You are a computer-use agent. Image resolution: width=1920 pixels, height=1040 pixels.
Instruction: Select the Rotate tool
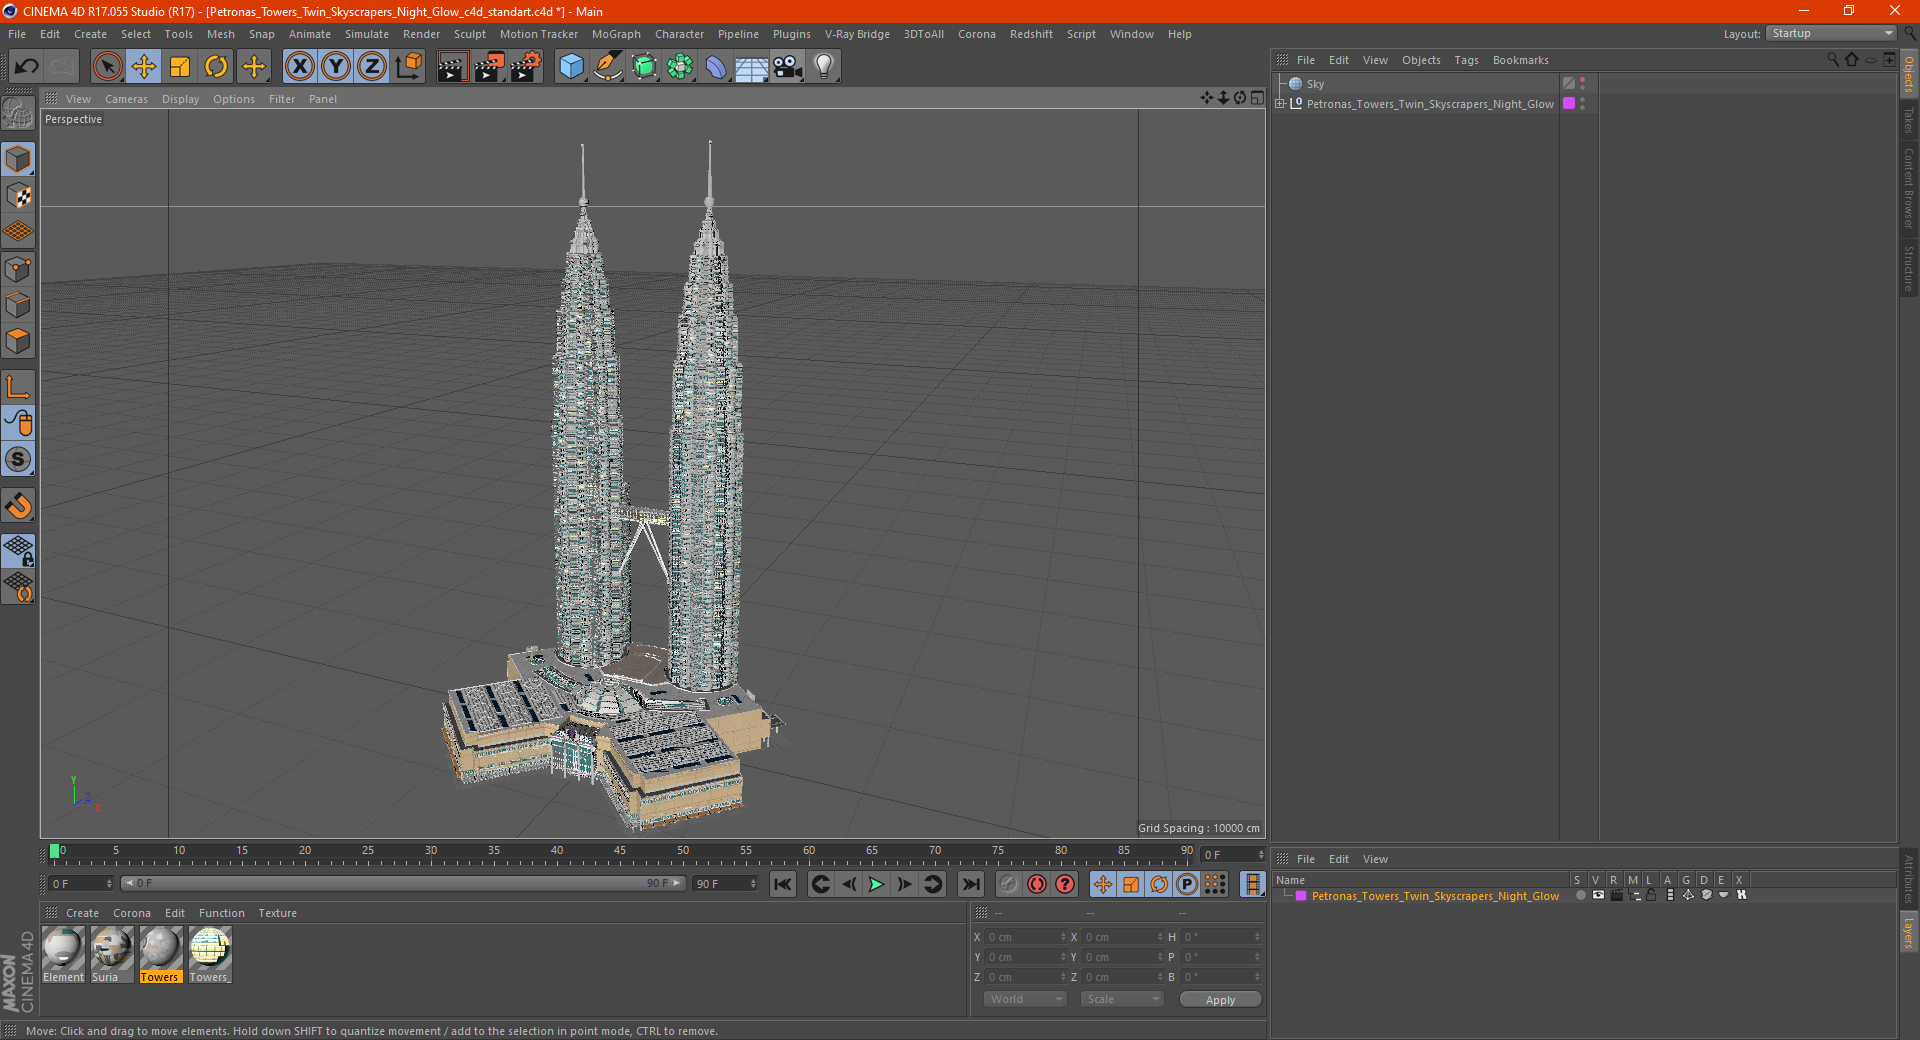point(216,67)
